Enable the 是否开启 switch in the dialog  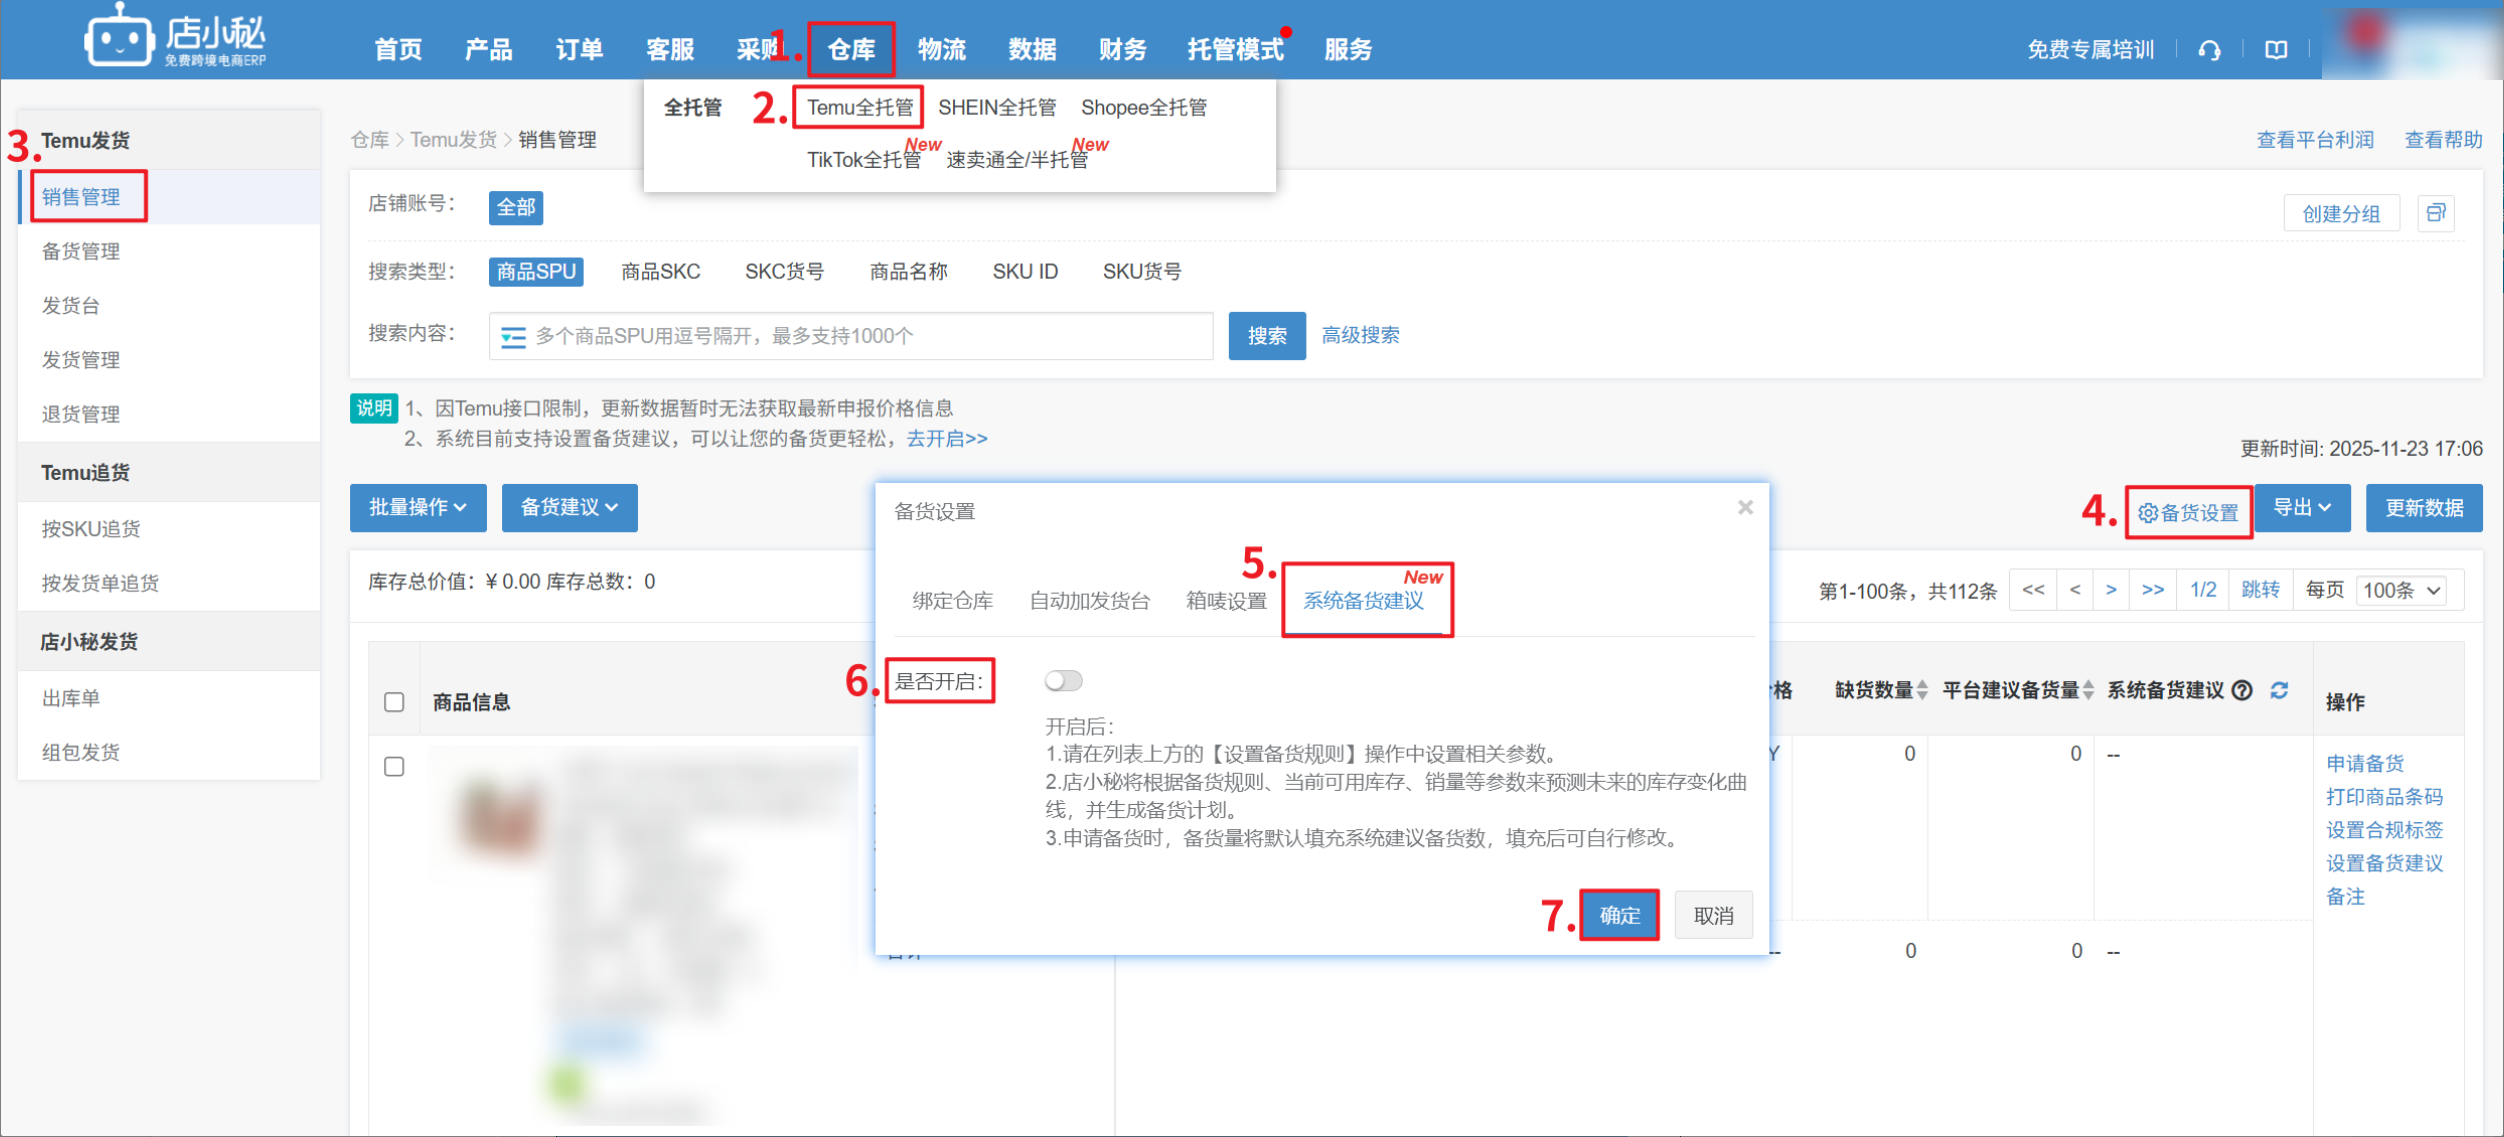[x=1063, y=680]
